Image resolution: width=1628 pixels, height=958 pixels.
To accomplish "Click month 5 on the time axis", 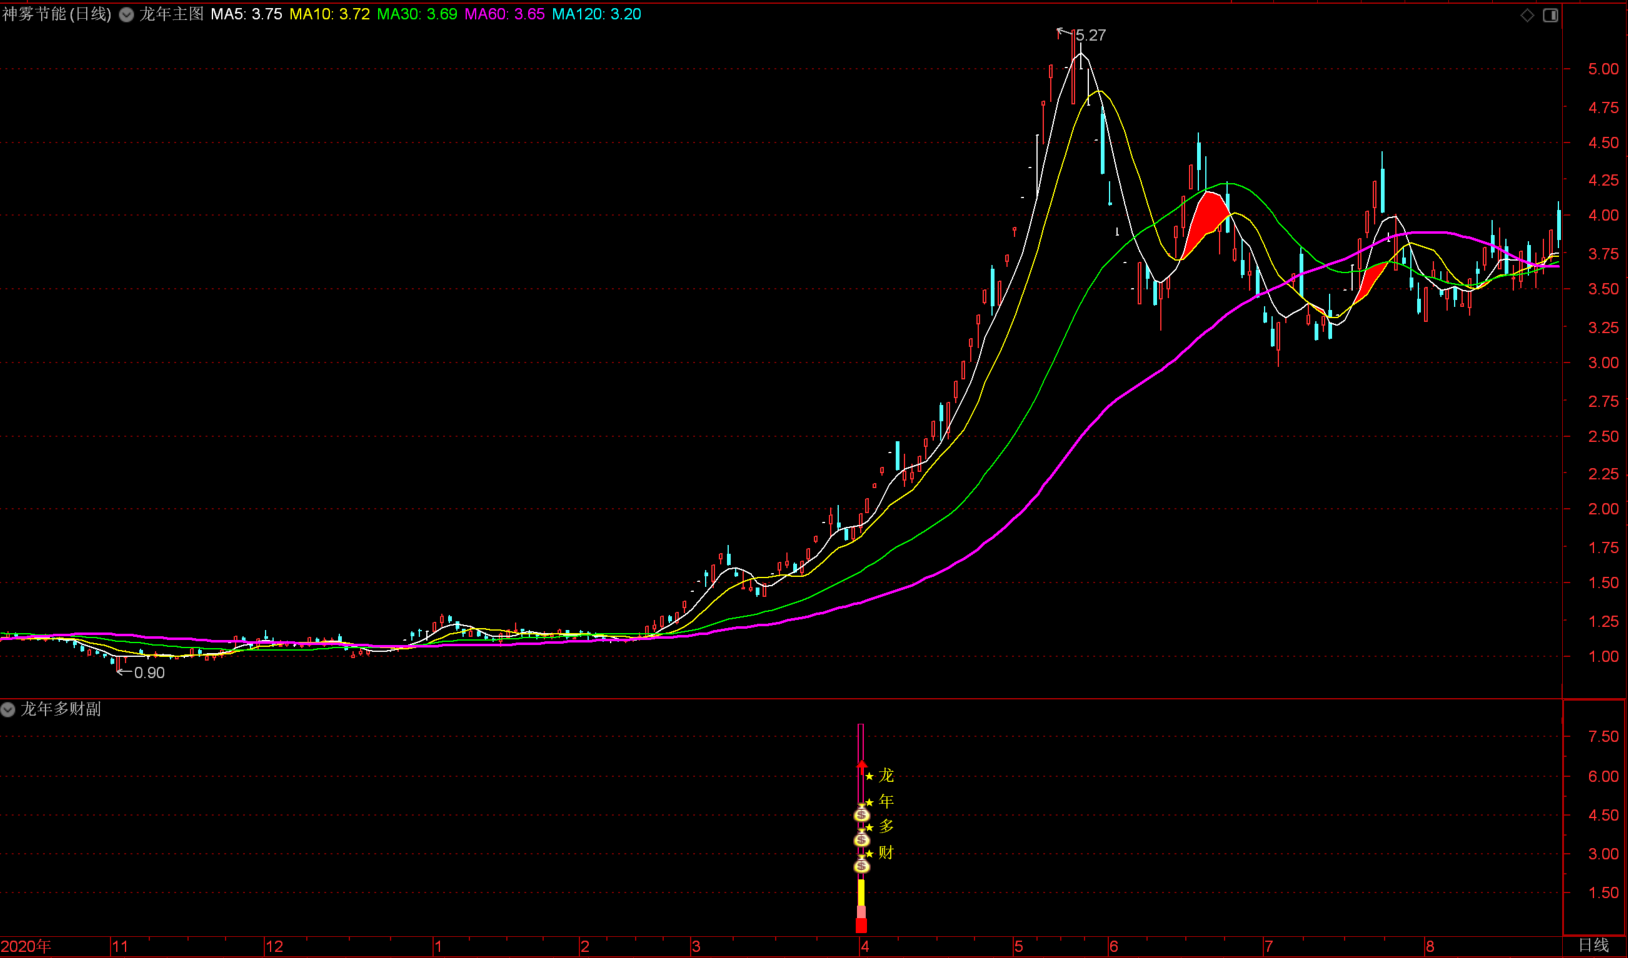I will 1019,946.
